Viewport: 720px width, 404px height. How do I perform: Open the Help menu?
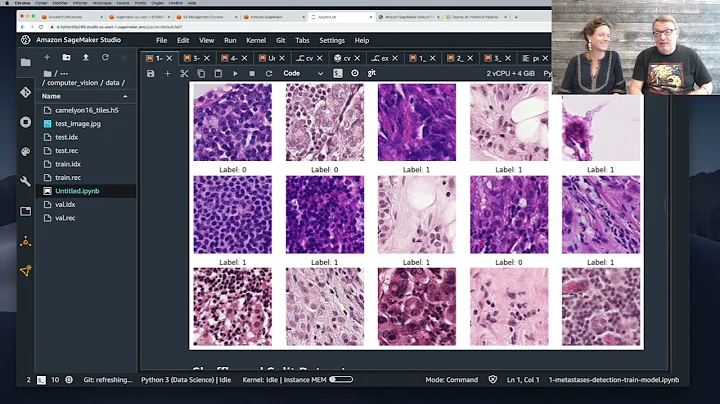[x=361, y=40]
